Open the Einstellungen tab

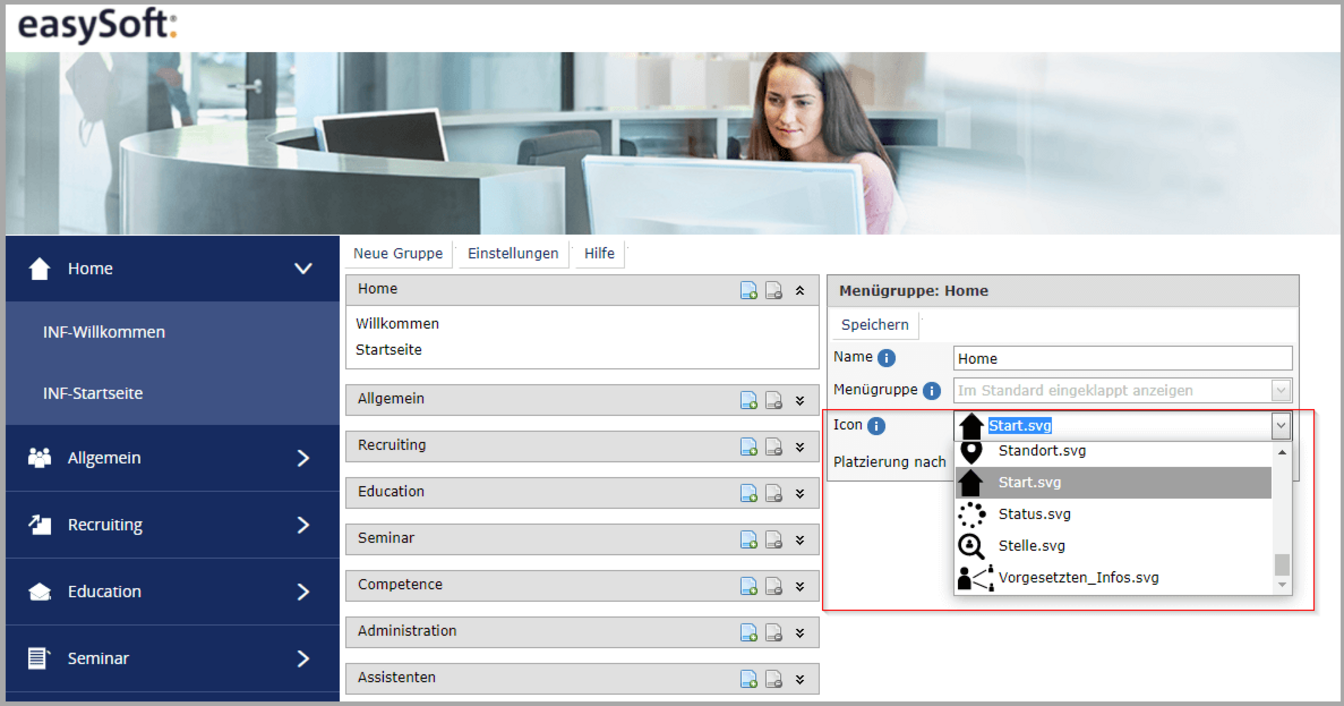pos(513,254)
